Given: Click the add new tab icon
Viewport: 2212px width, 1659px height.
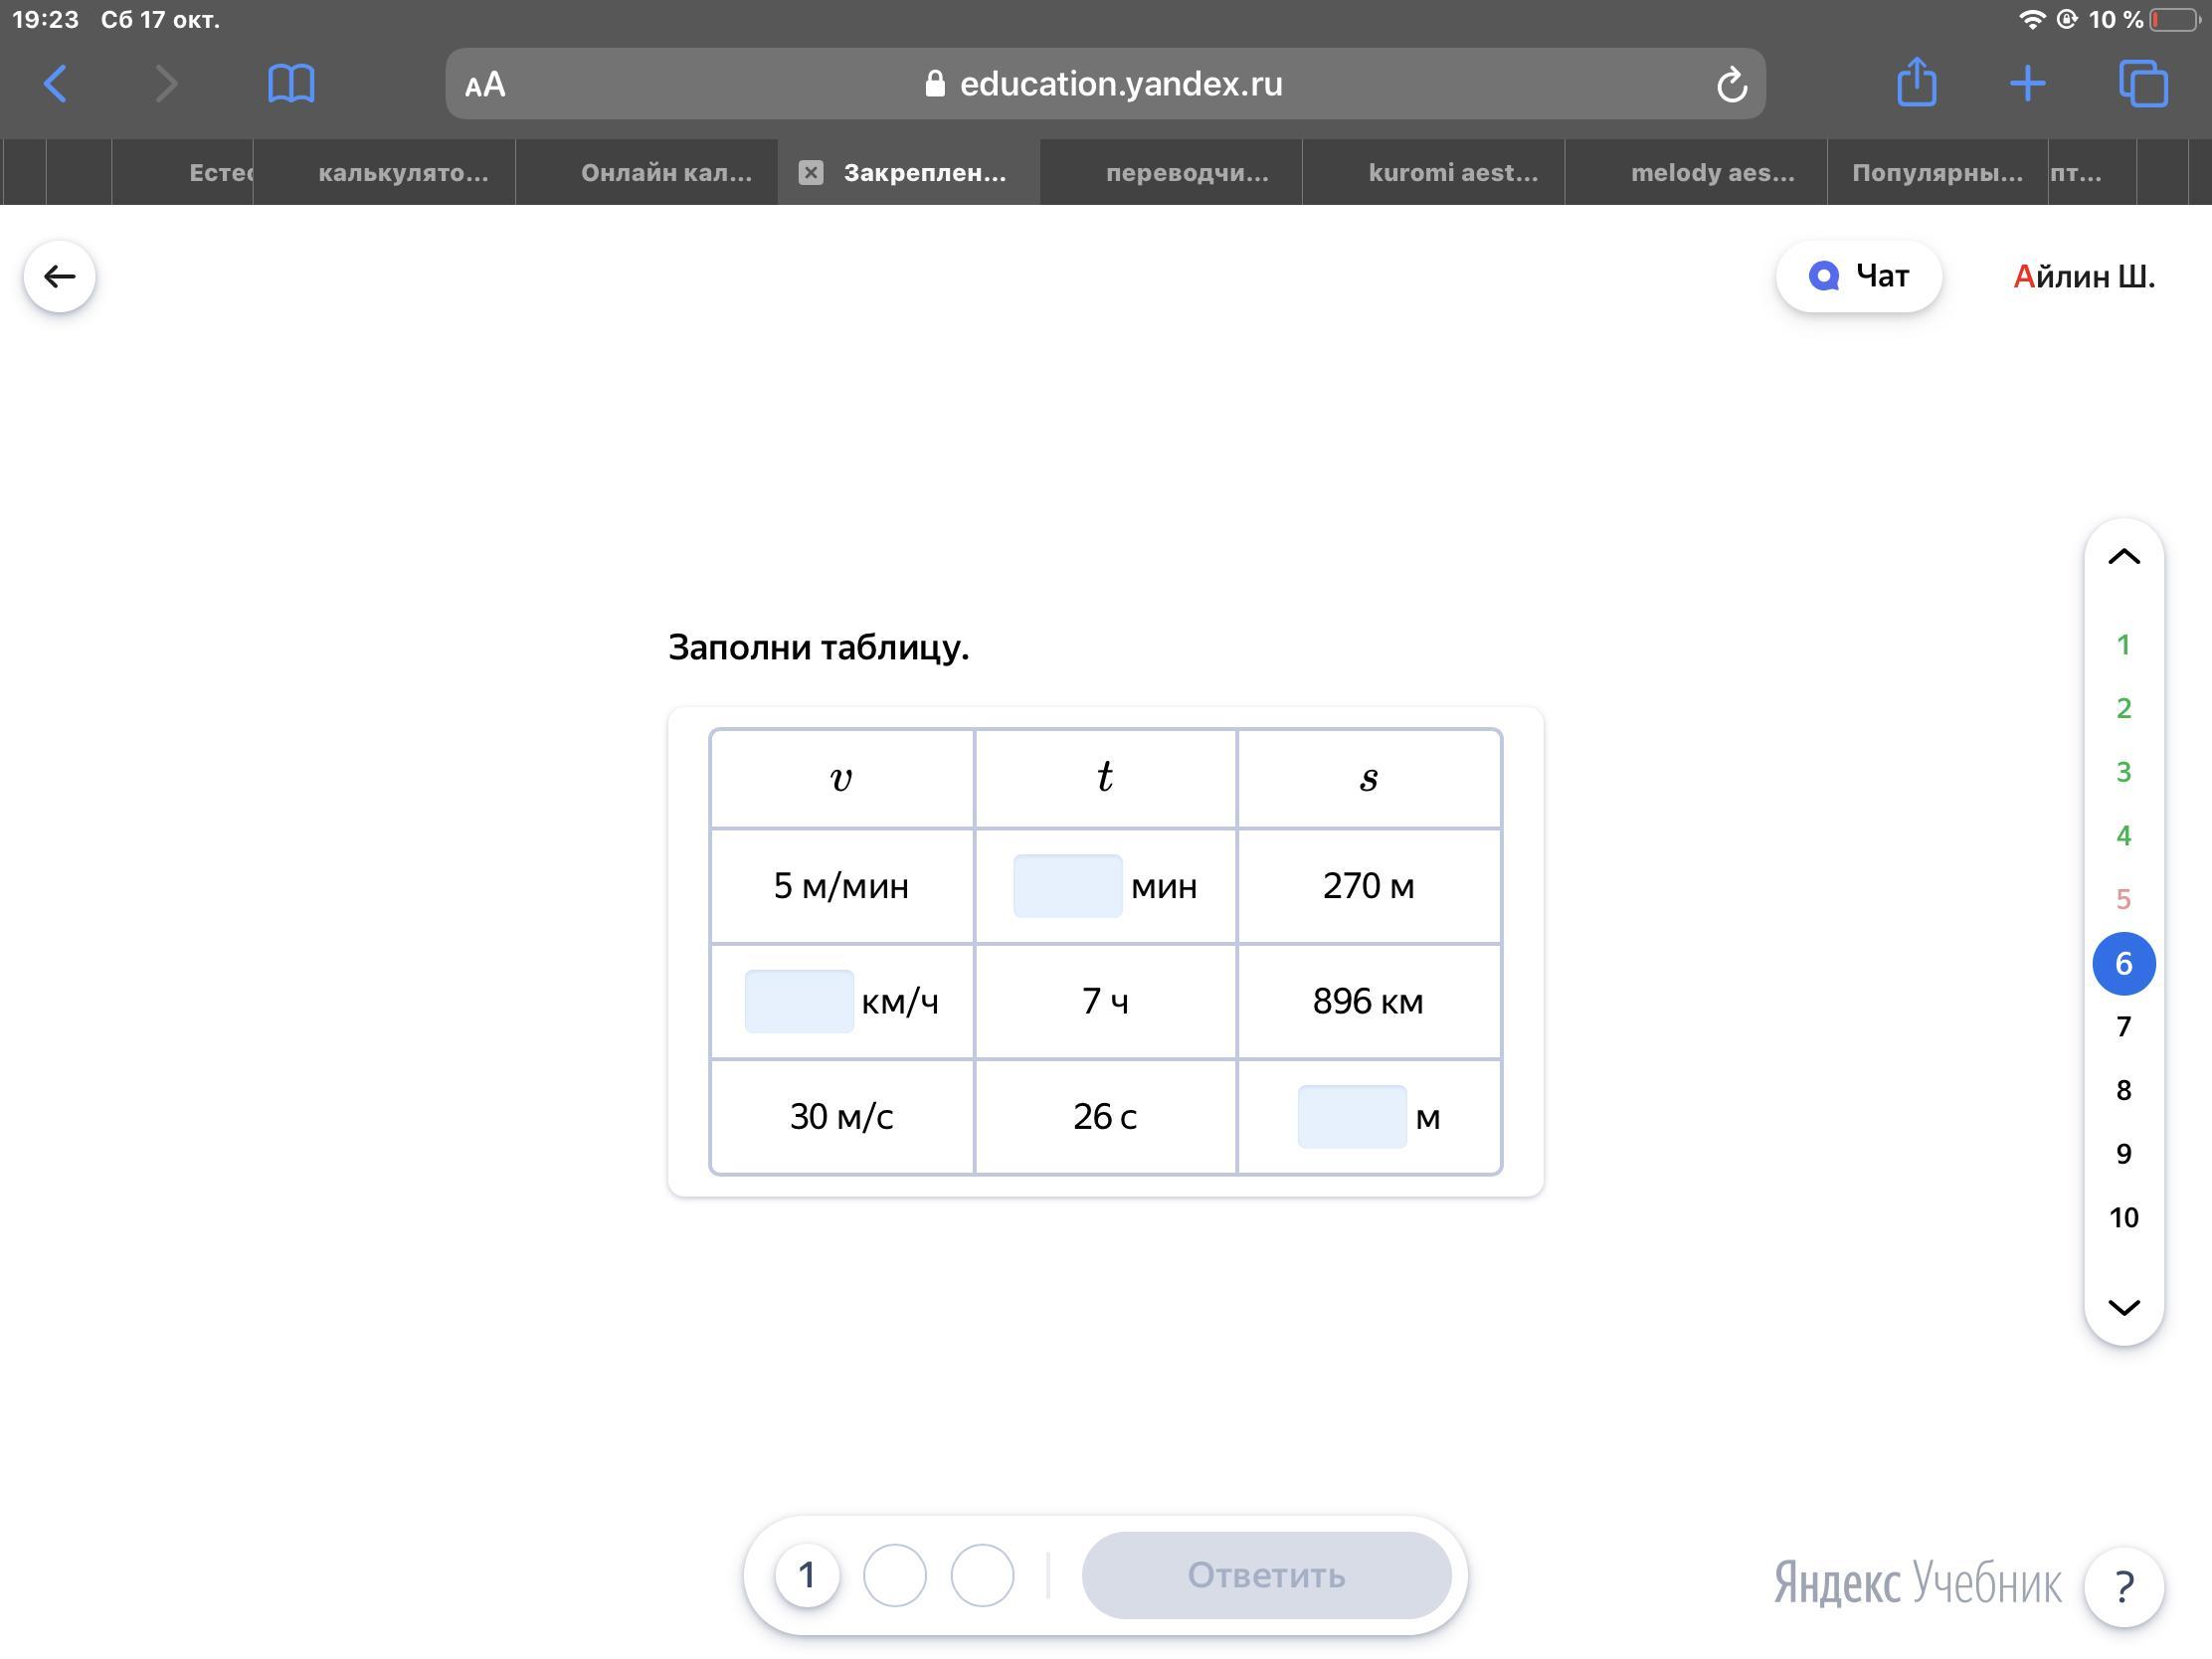Looking at the screenshot, I should [x=2026, y=84].
